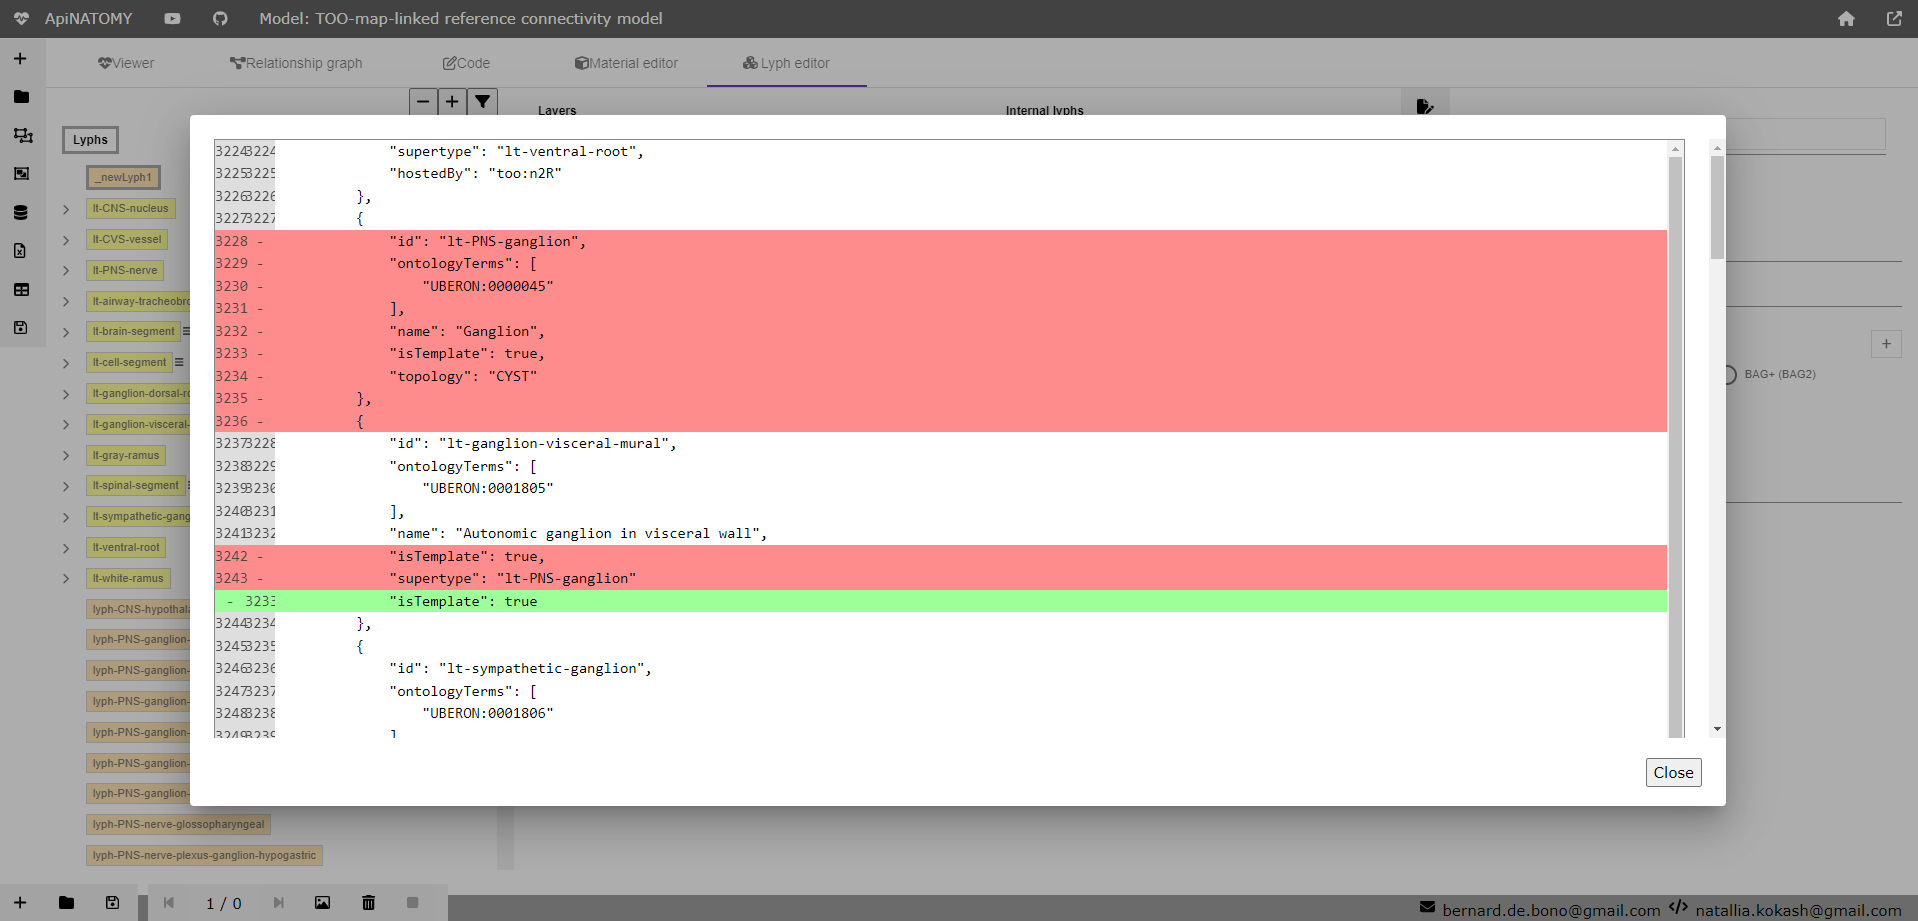Click the filter funnel icon button
This screenshot has height=921, width=1918.
(x=483, y=102)
